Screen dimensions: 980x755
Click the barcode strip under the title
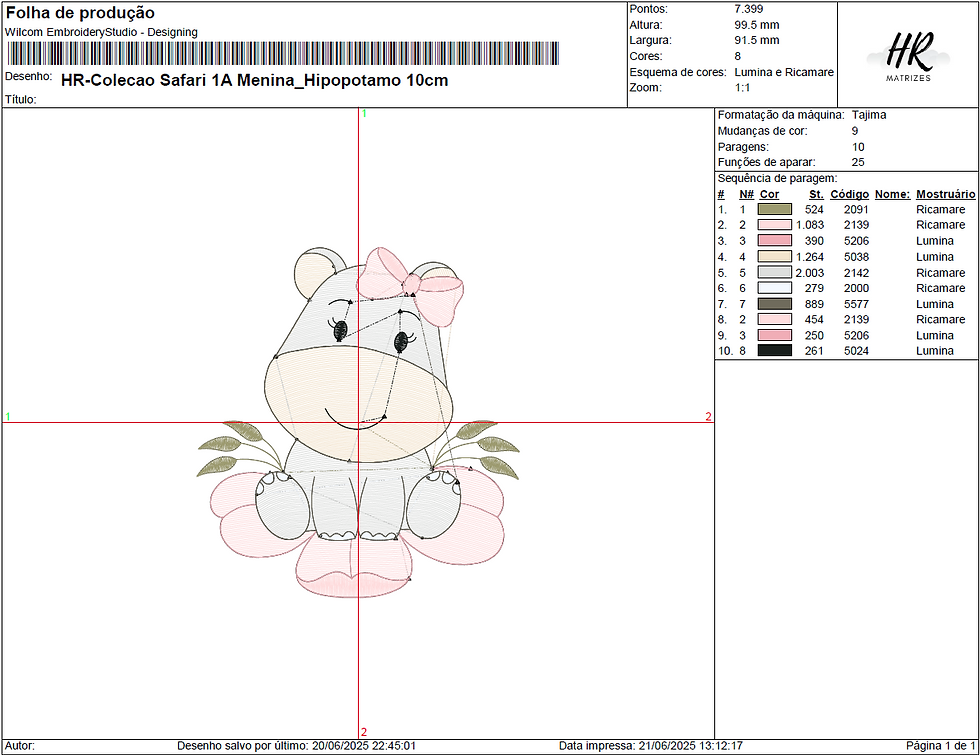pyautogui.click(x=283, y=54)
